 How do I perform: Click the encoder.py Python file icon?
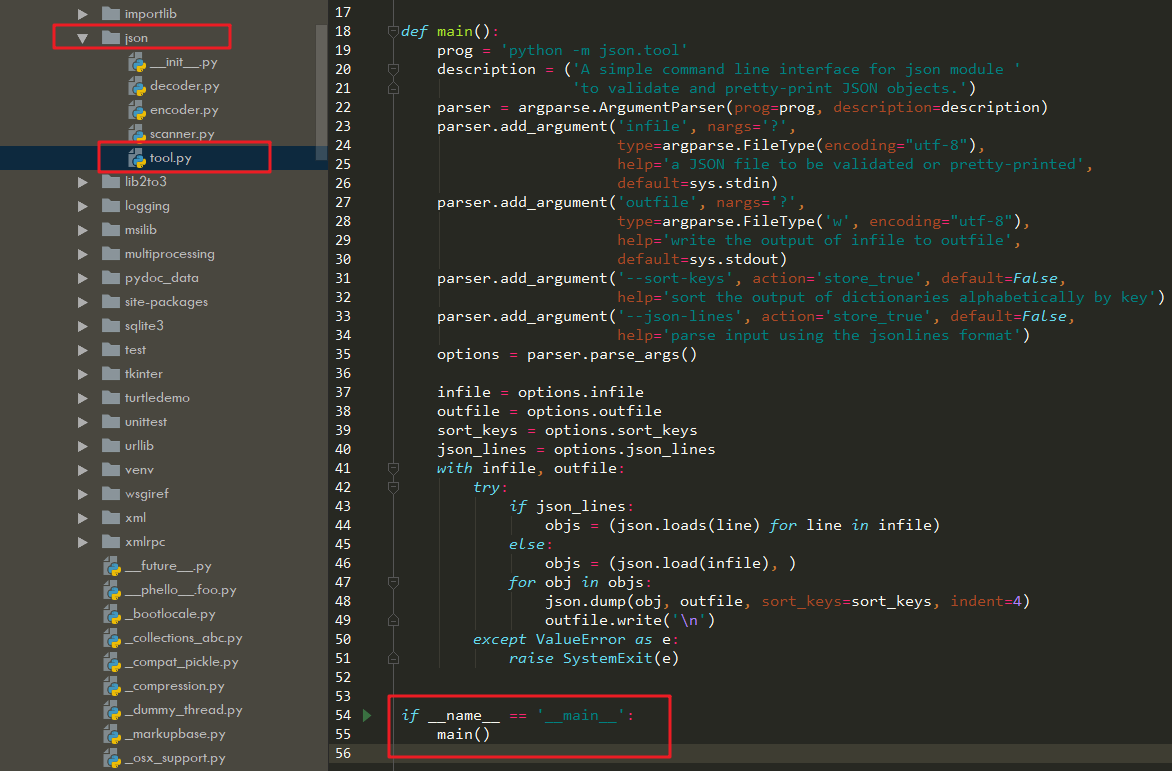(137, 110)
